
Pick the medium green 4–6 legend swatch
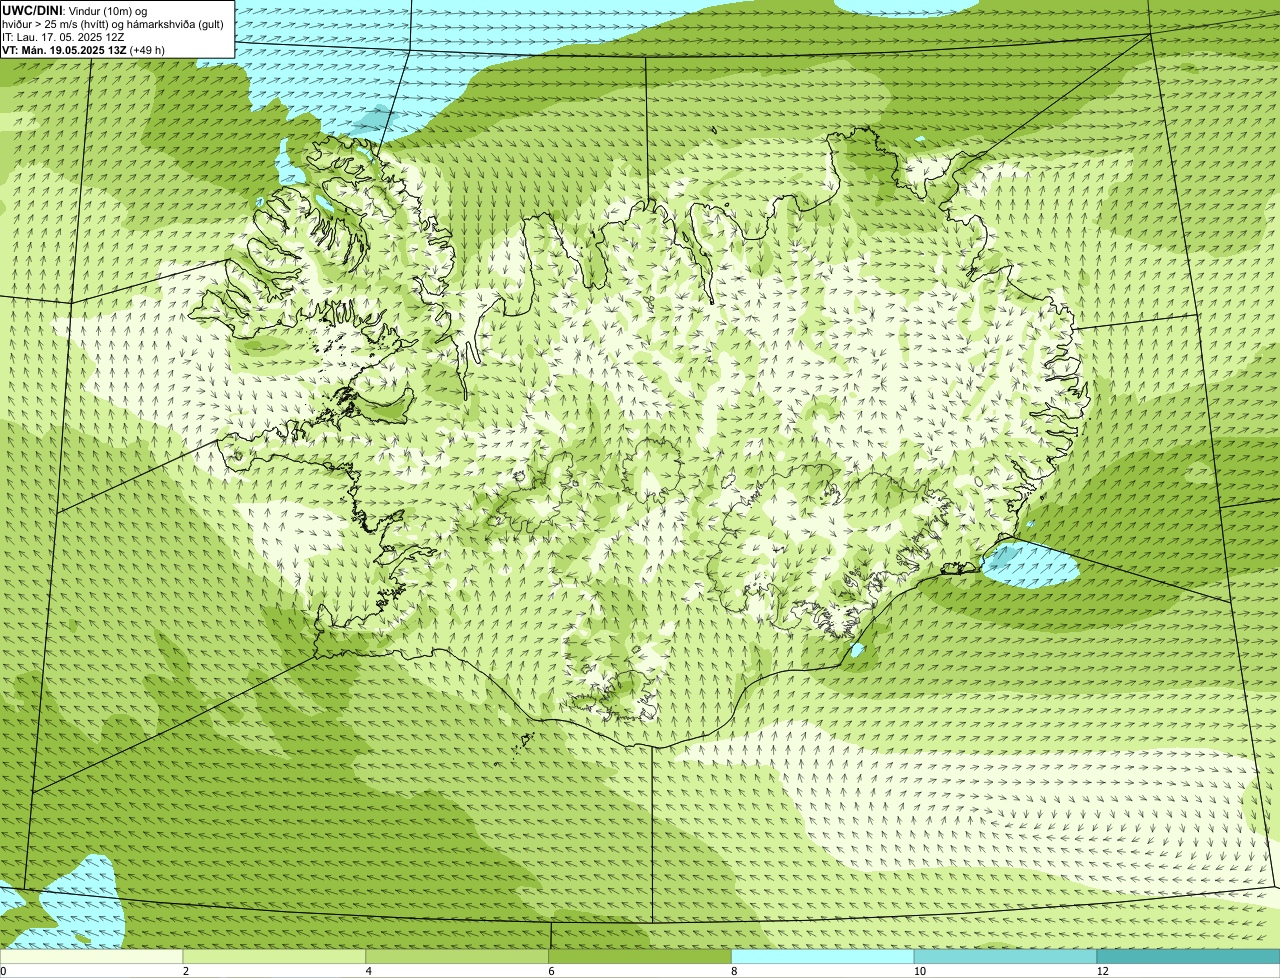coord(457,957)
